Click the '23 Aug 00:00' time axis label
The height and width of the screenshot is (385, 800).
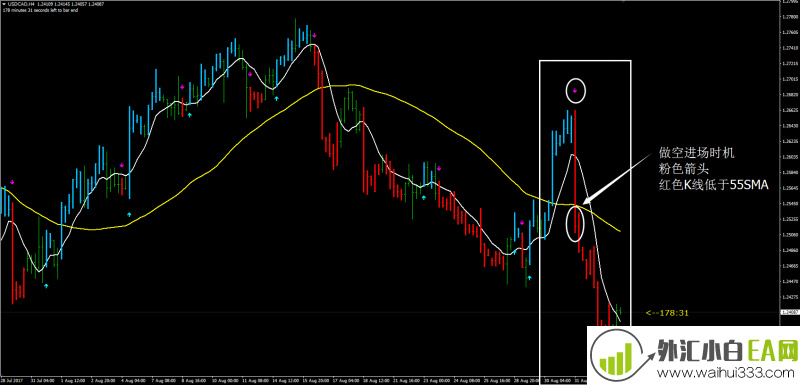[x=436, y=380]
